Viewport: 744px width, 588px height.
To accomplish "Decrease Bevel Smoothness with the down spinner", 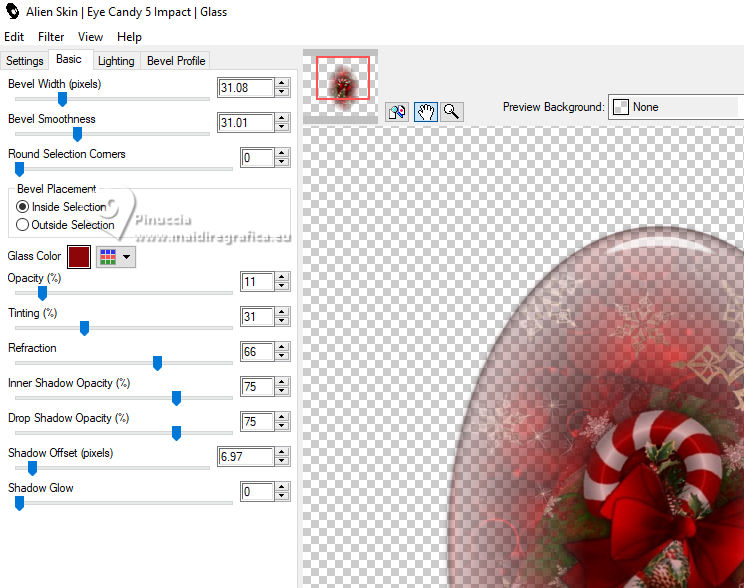I will pyautogui.click(x=282, y=127).
